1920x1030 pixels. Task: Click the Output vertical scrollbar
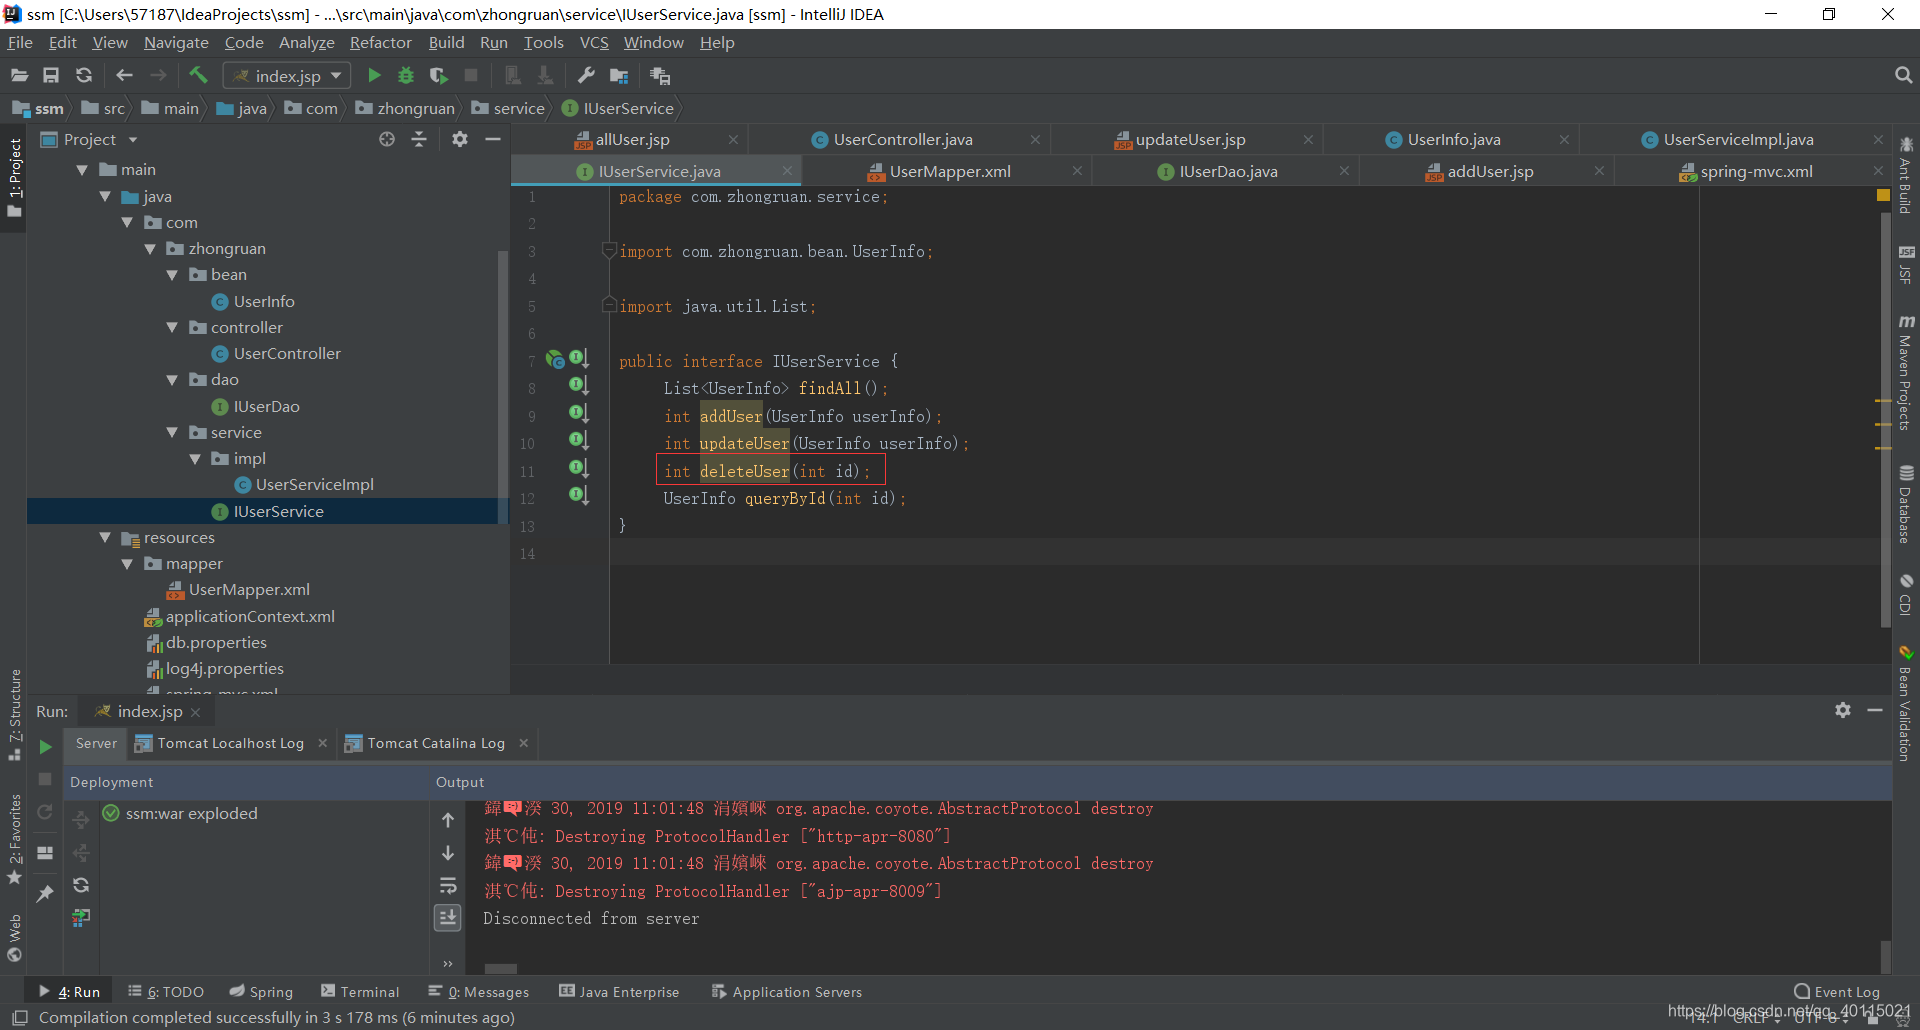(x=1885, y=955)
